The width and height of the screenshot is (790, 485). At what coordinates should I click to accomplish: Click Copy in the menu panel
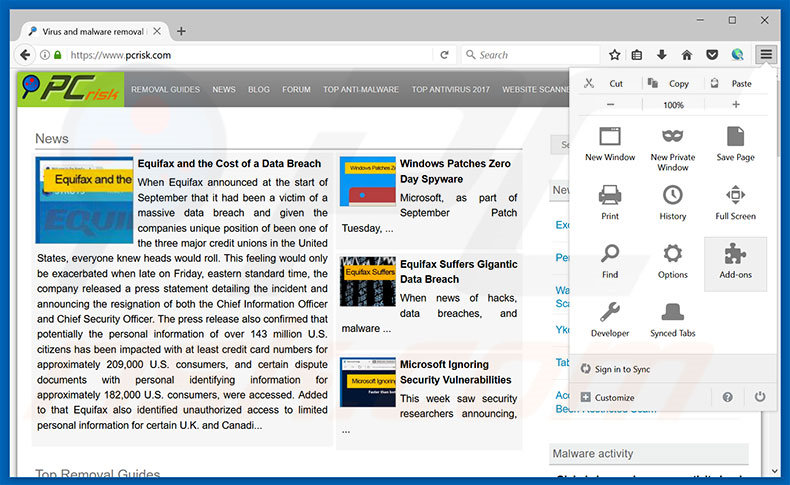[x=668, y=84]
